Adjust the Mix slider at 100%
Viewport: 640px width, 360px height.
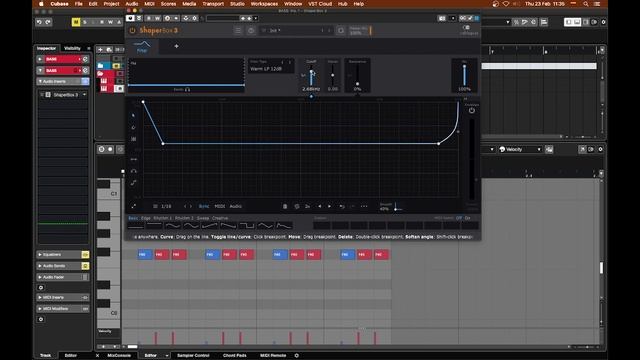click(x=464, y=76)
